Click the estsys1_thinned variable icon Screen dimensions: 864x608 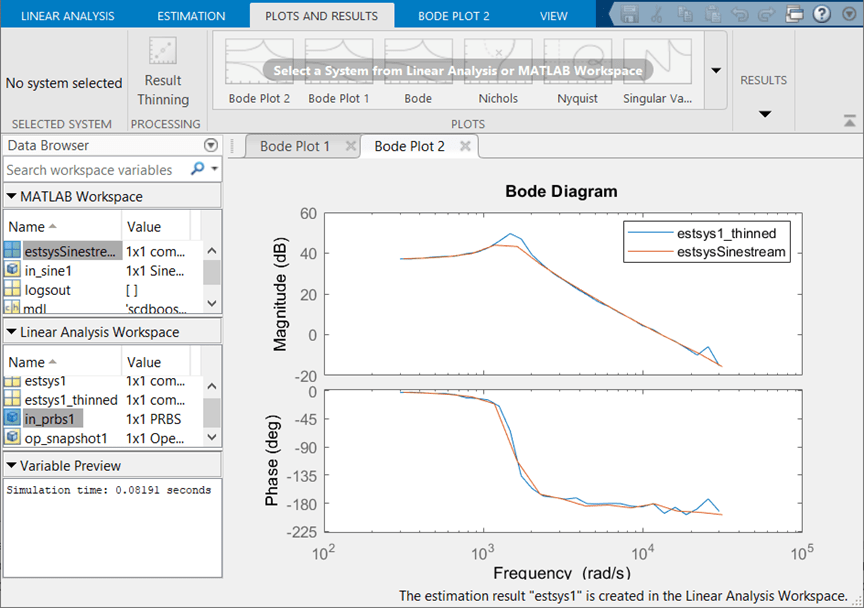point(12,399)
